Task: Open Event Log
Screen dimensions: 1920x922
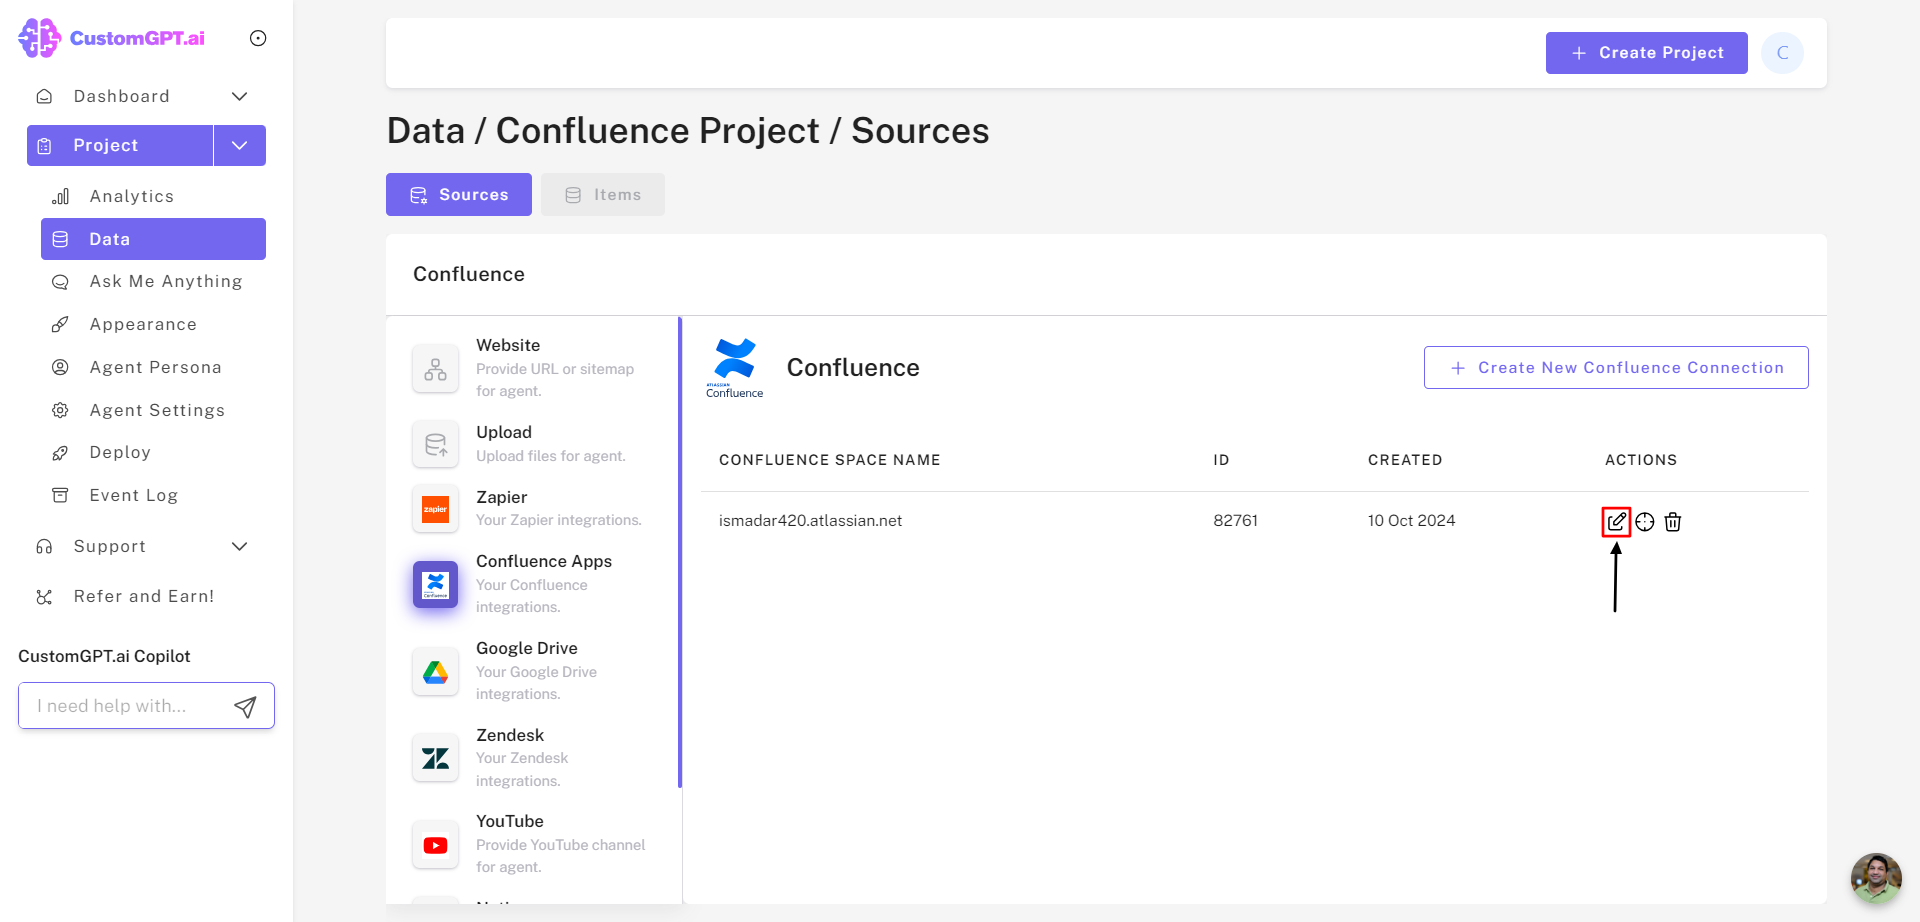Action: pos(134,495)
